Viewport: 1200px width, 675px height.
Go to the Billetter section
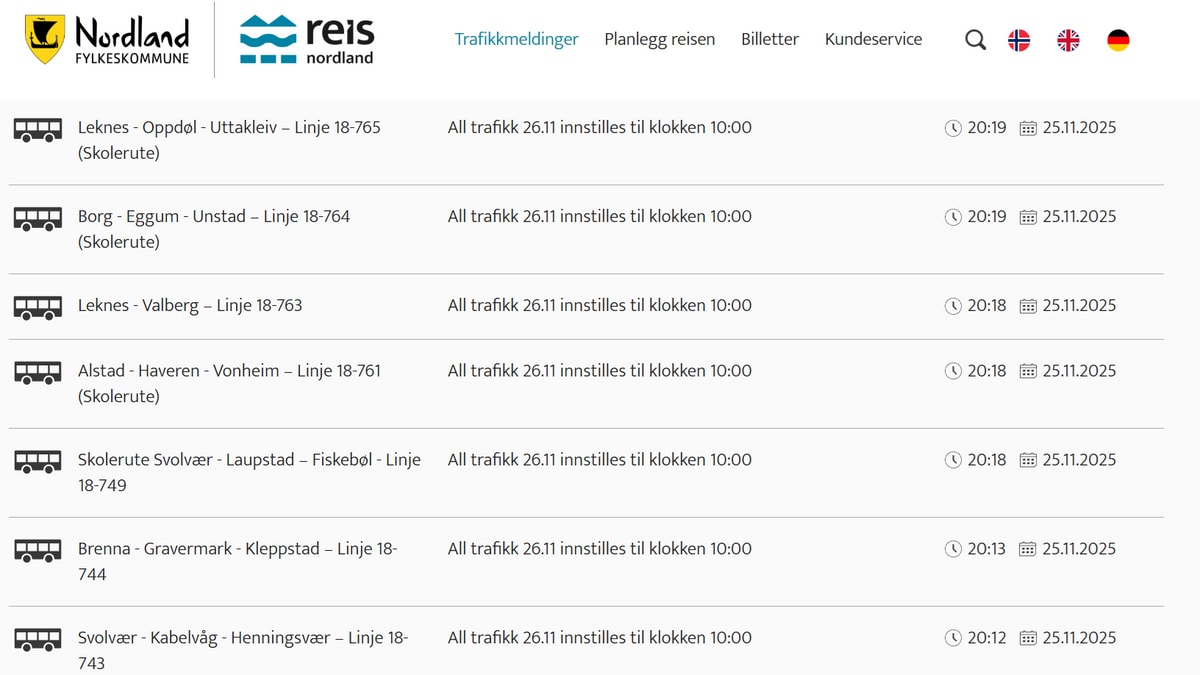(x=769, y=39)
